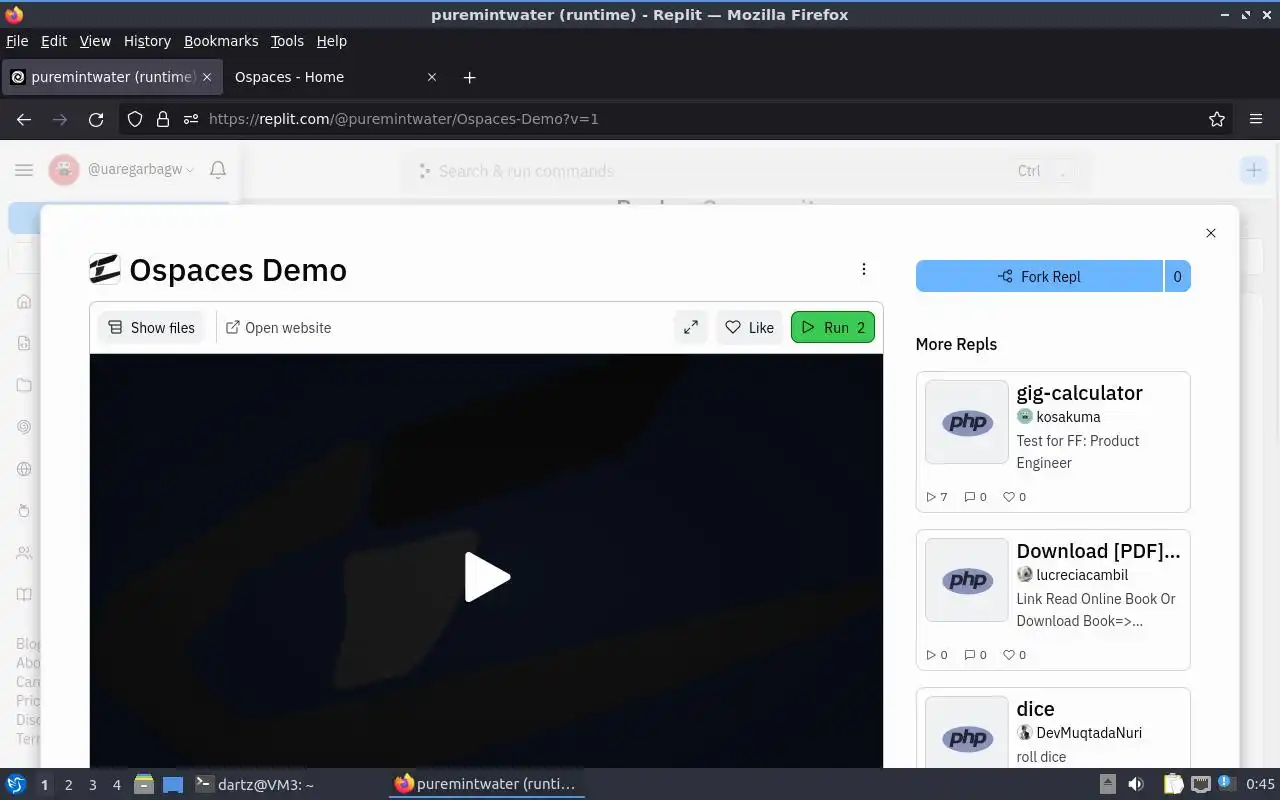
Task: Open the Bookmarks menu
Action: [x=221, y=41]
